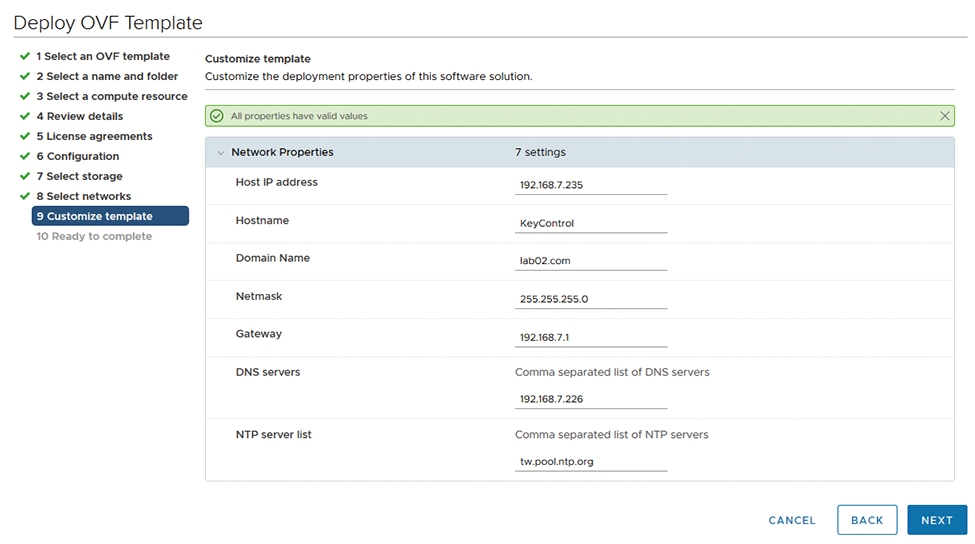Go to step 2 Select a name and folder
The image size is (975, 544).
tap(107, 76)
